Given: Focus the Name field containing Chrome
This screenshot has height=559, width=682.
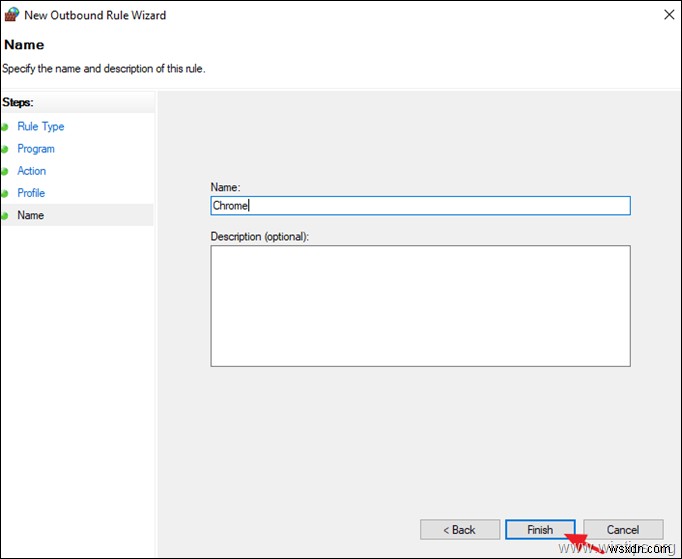Looking at the screenshot, I should click(421, 206).
